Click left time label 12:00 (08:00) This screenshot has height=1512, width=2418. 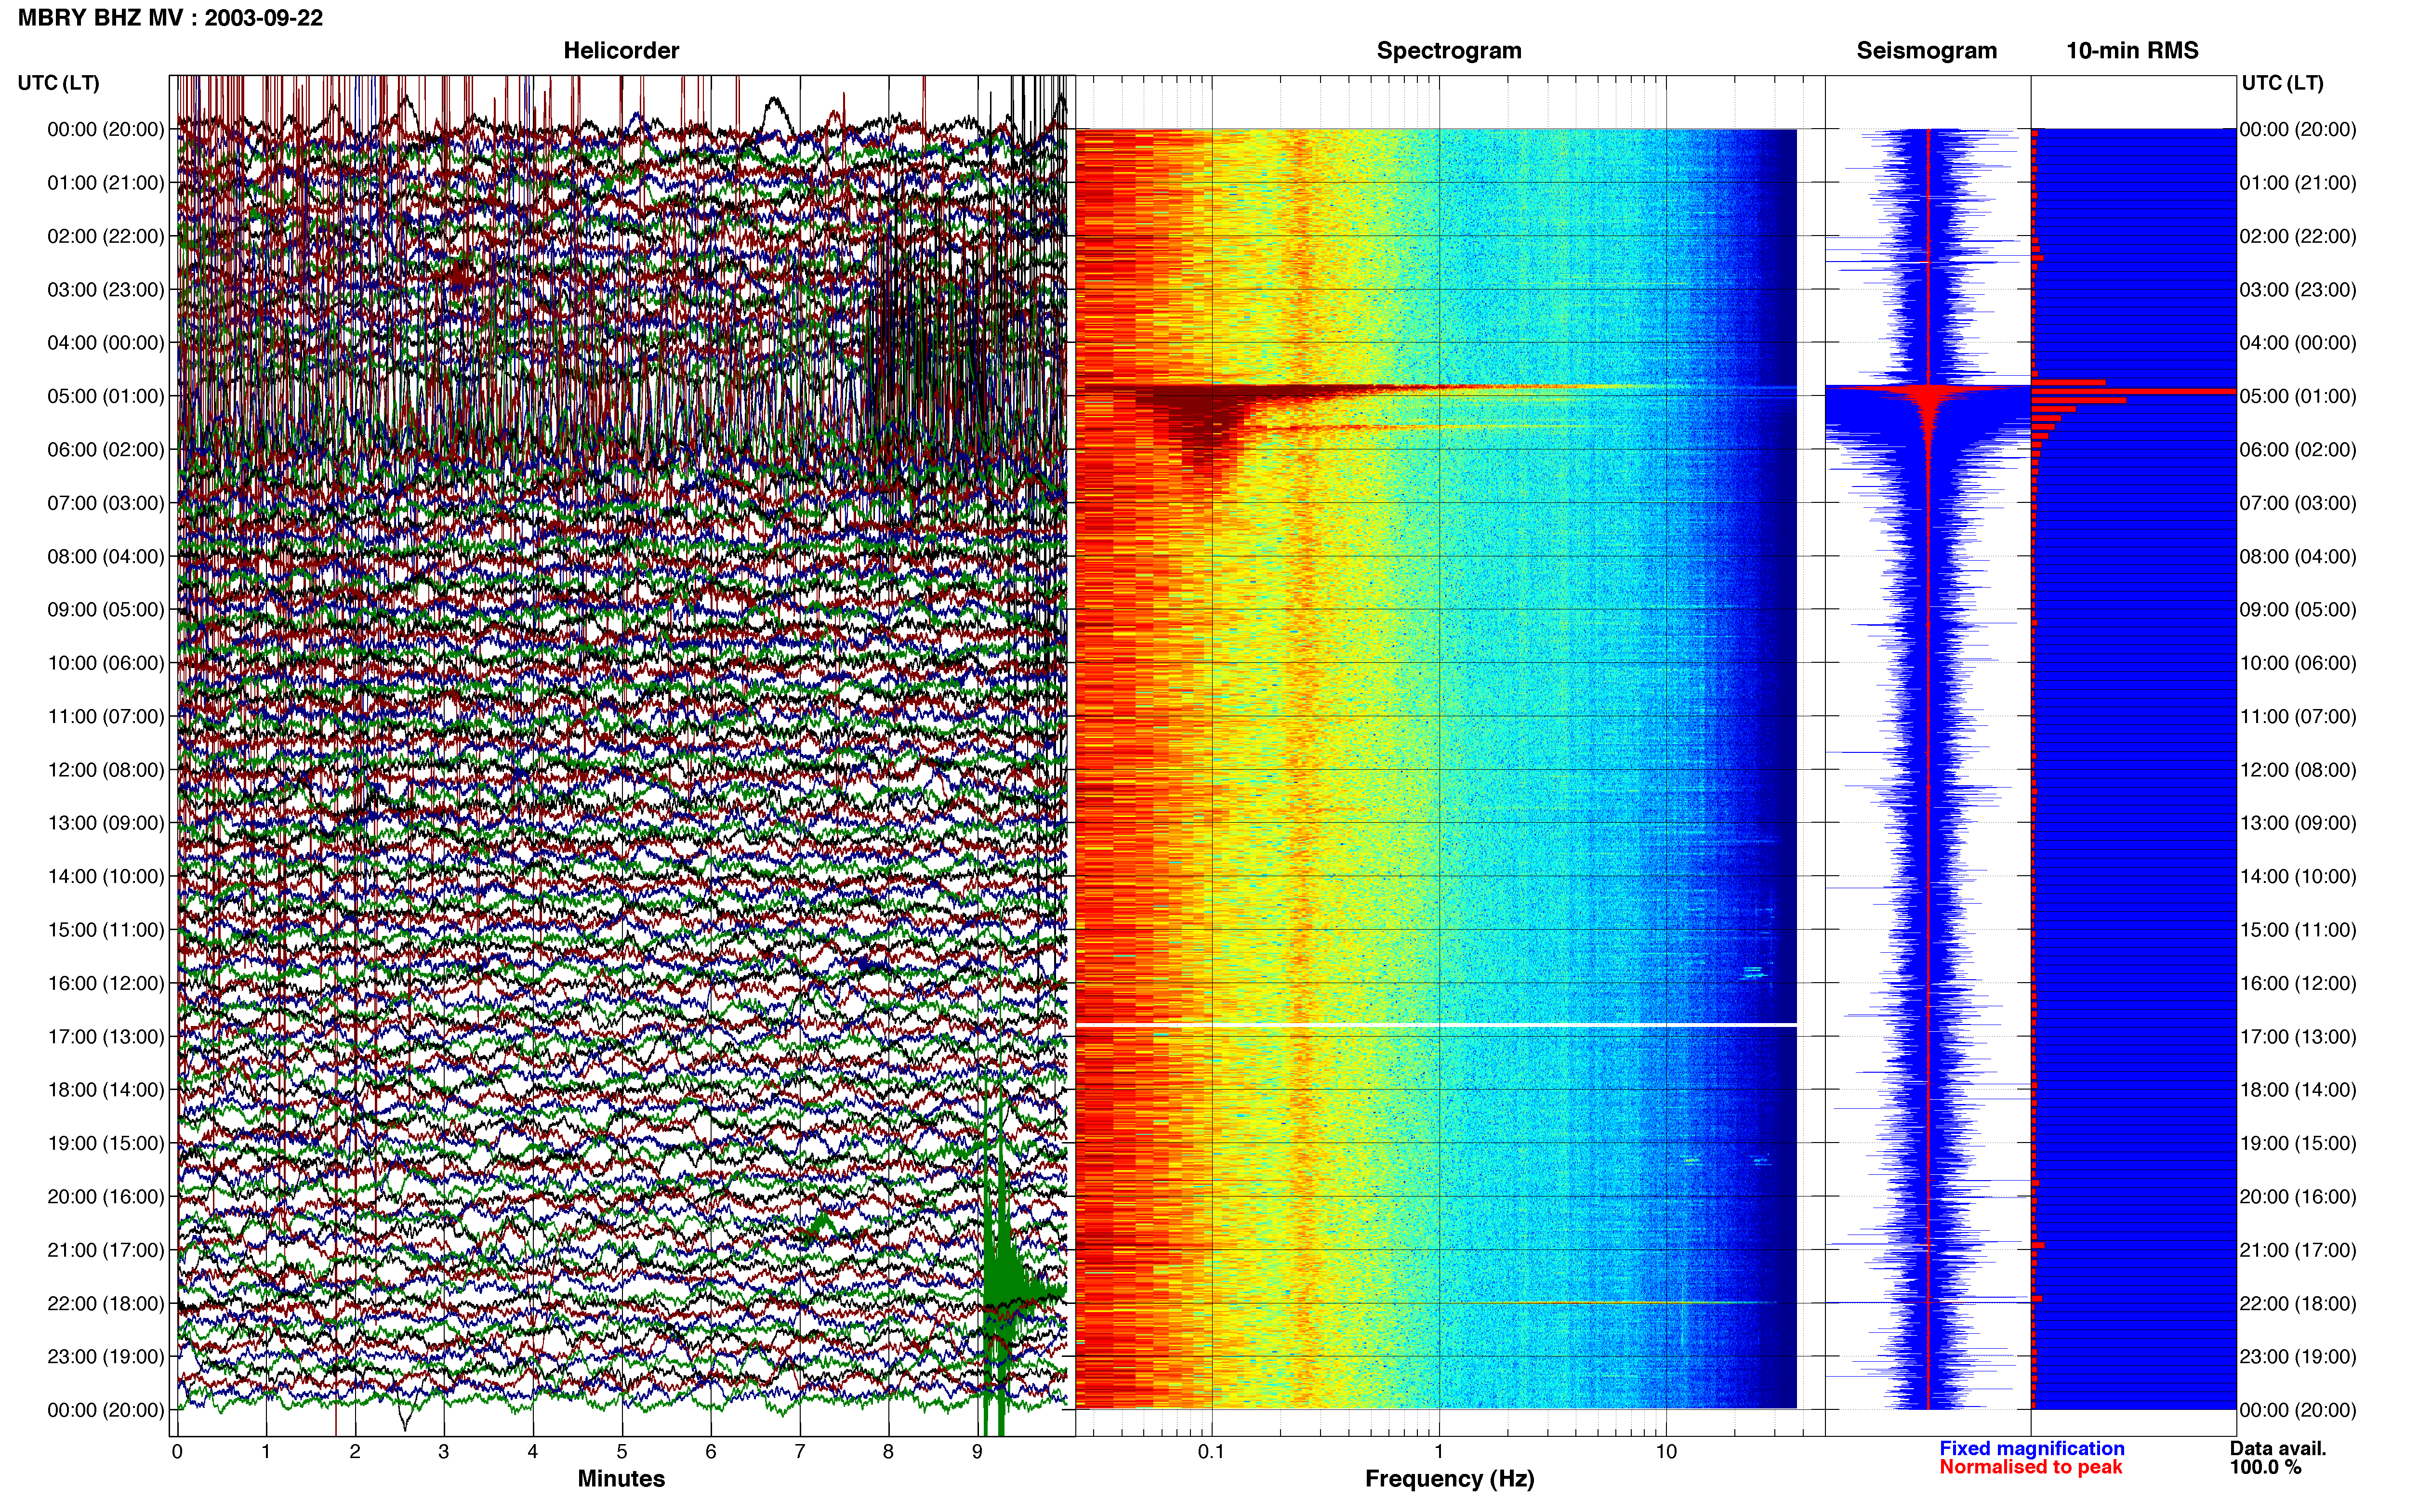pos(106,770)
